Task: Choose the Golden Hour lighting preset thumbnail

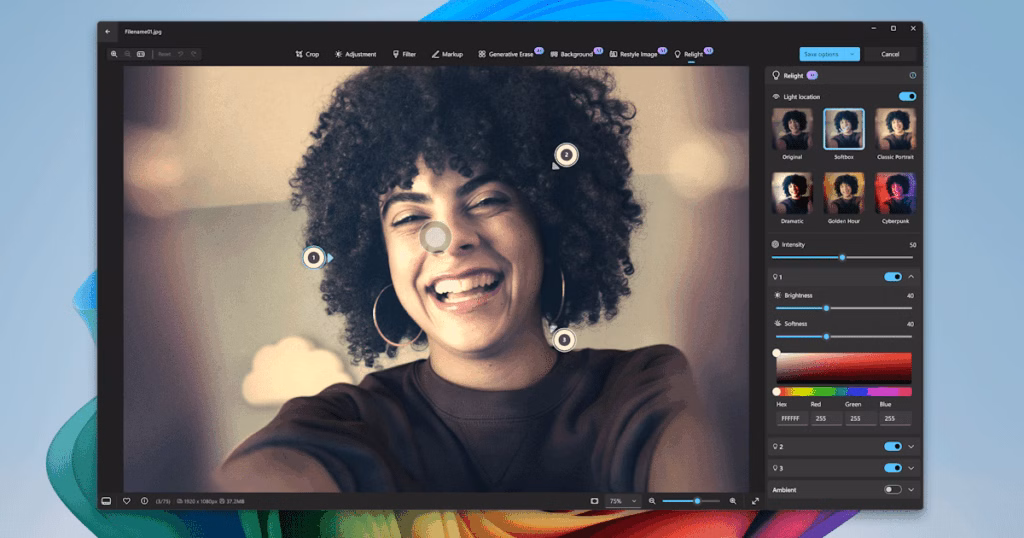Action: tap(843, 195)
